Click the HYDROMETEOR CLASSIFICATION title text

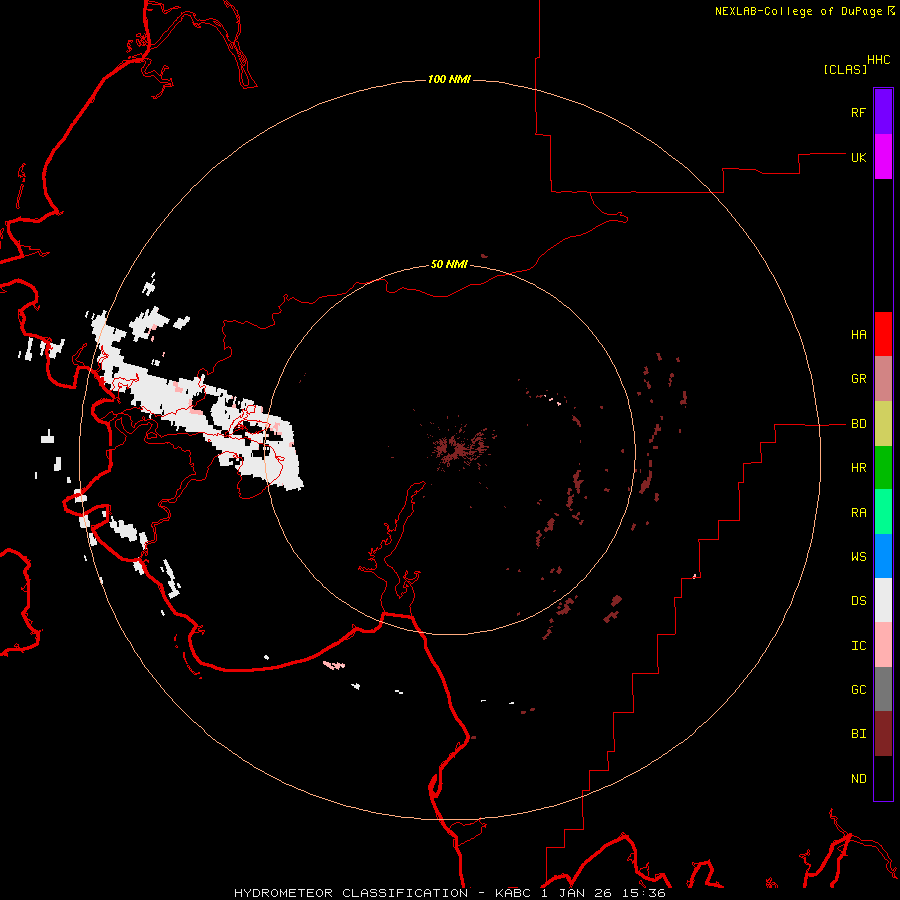(x=351, y=893)
